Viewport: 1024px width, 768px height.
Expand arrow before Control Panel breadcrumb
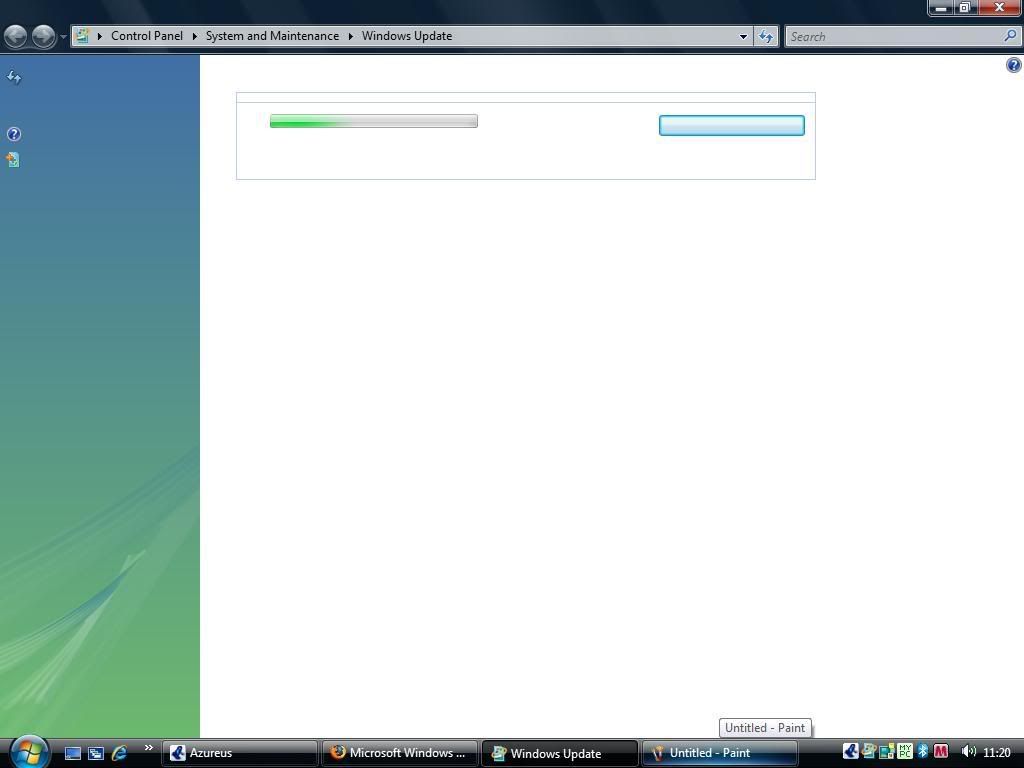[100, 36]
